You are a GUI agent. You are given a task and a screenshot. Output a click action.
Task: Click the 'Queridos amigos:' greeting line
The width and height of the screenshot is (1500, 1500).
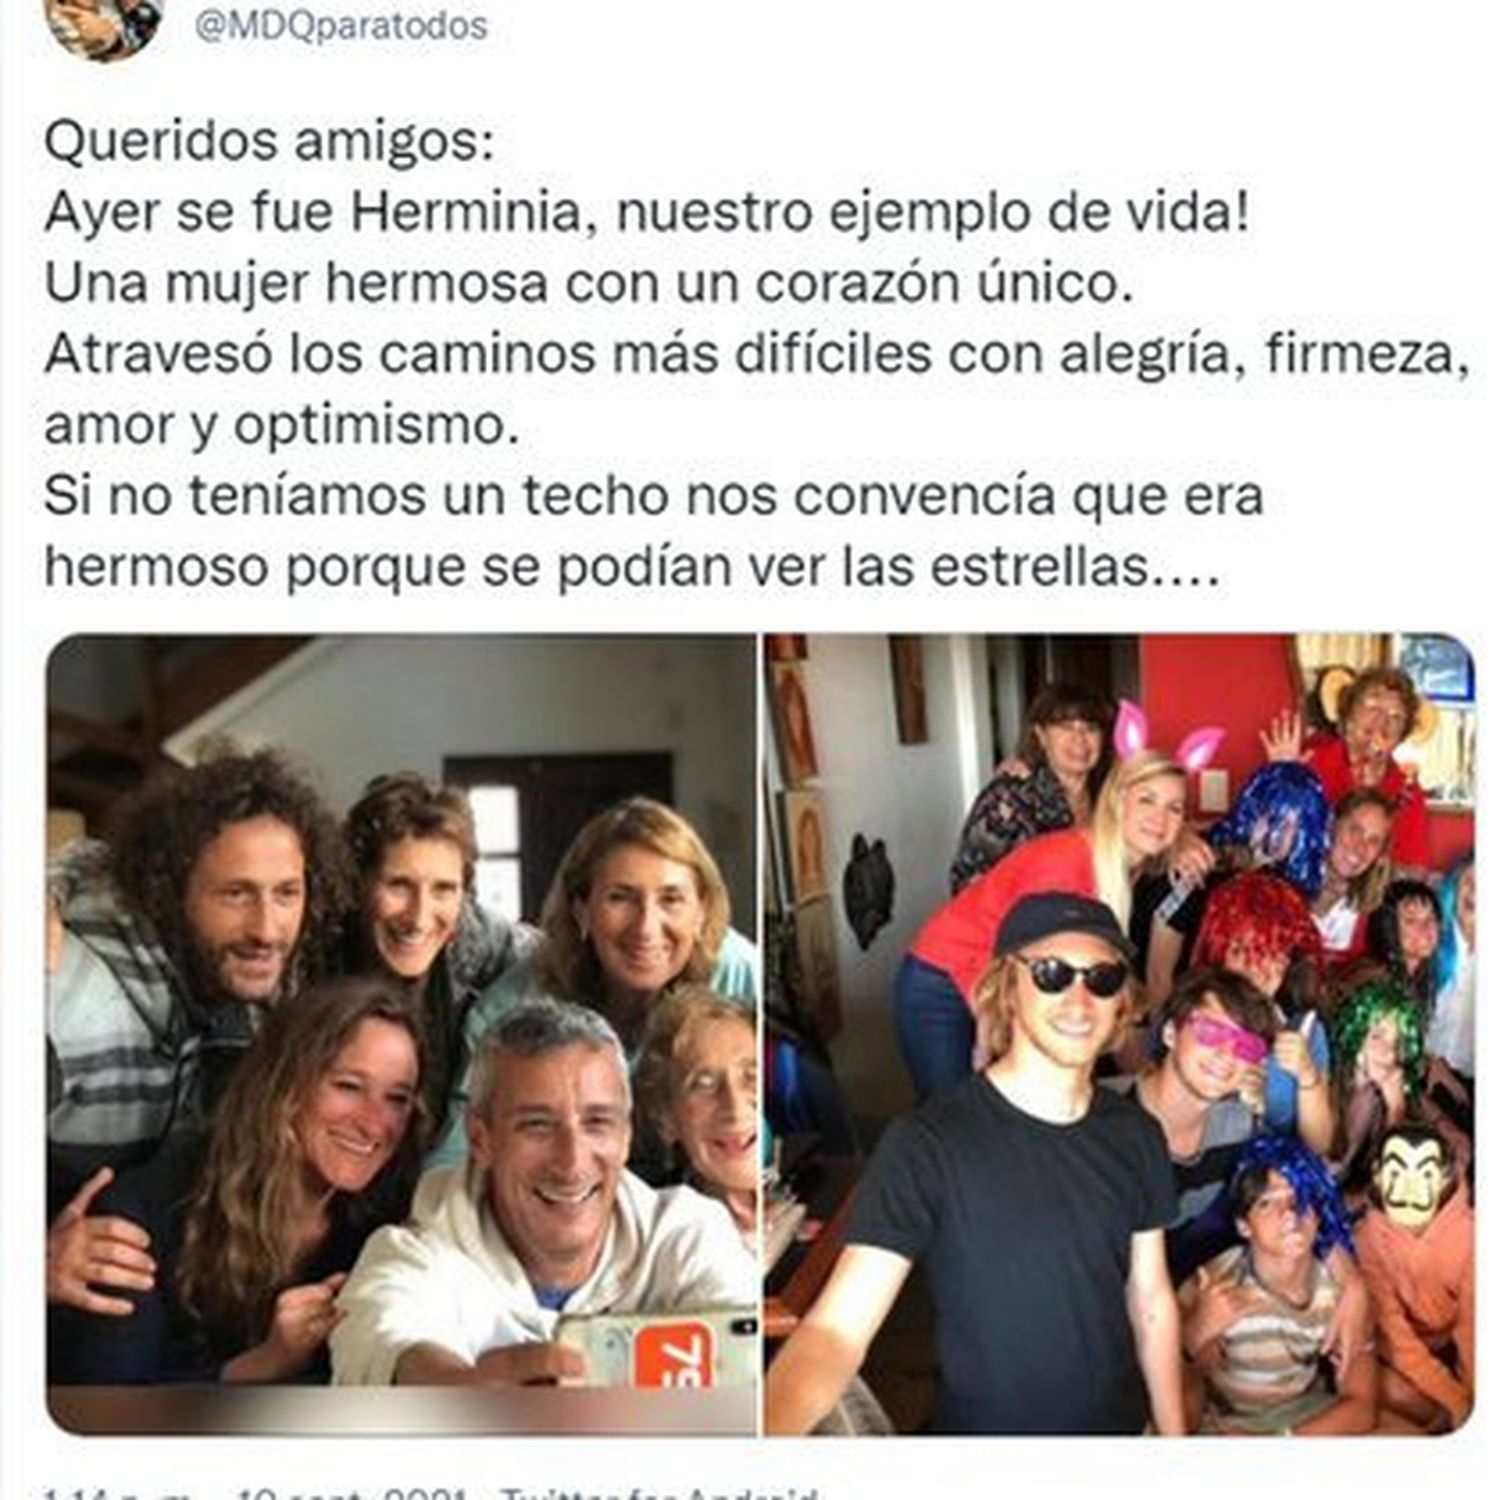coord(269,142)
